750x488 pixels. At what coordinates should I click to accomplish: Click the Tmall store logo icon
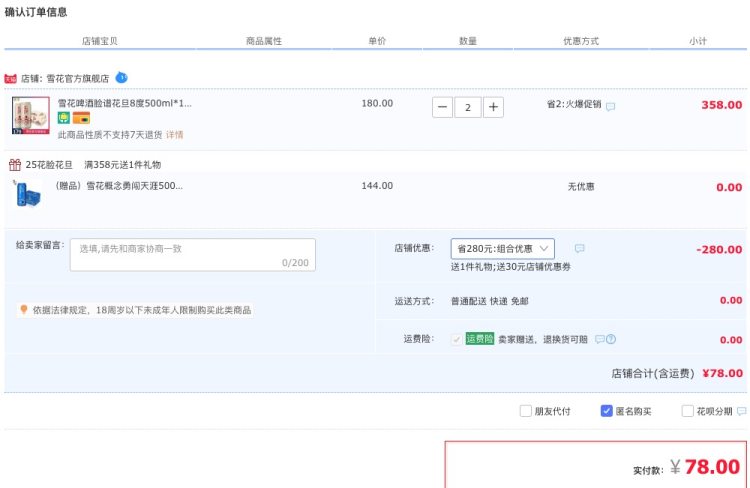pyautogui.click(x=11, y=78)
